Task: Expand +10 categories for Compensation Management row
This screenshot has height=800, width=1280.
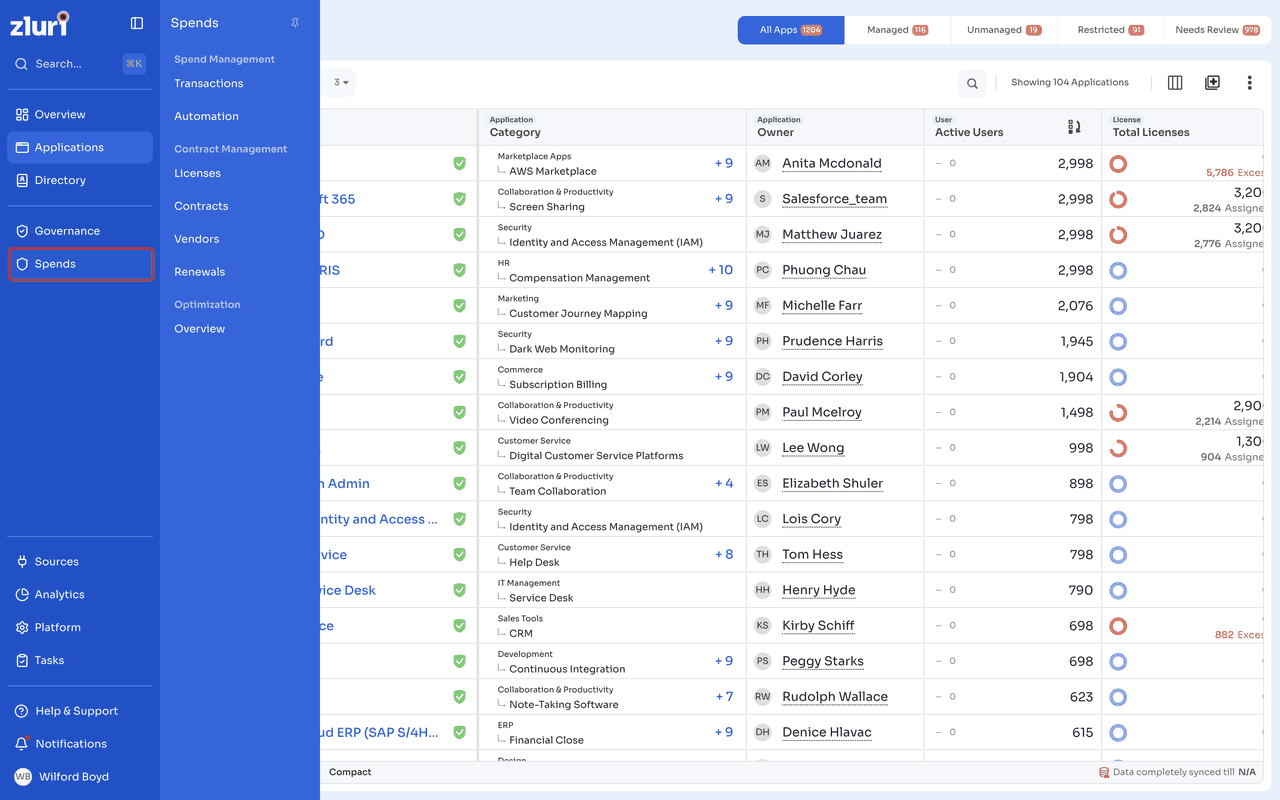Action: point(721,270)
